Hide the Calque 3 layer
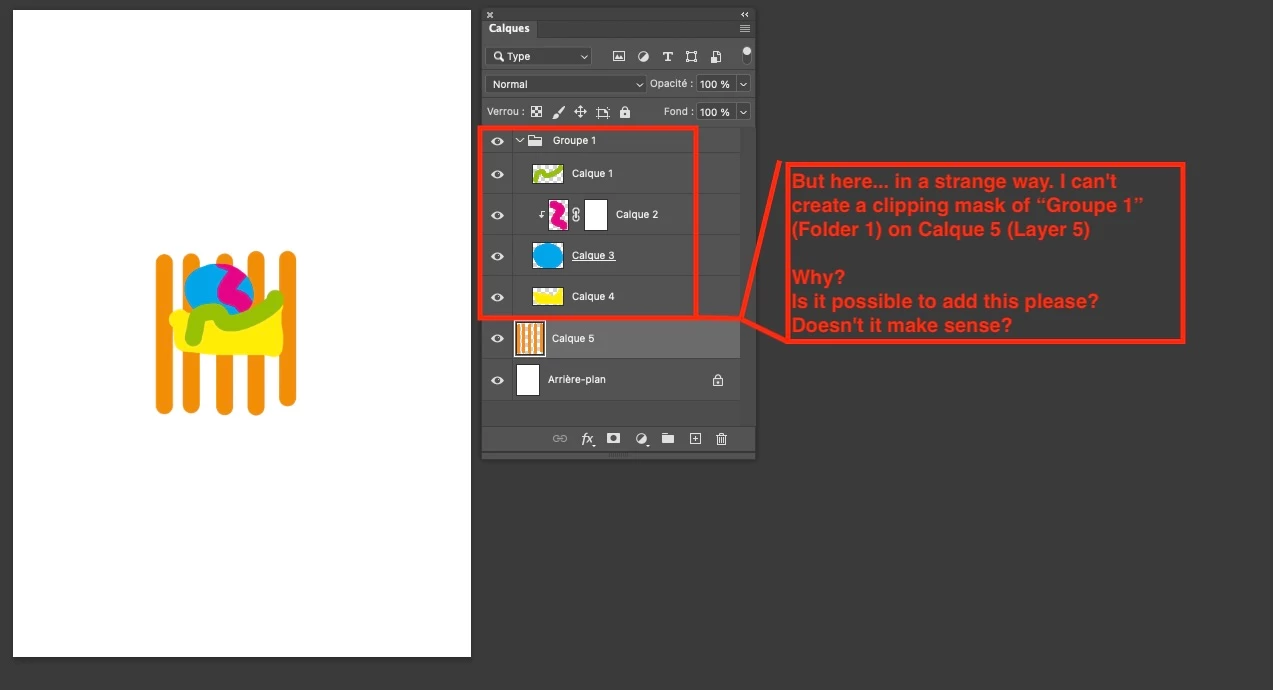Viewport: 1273px width, 690px height. tap(497, 256)
